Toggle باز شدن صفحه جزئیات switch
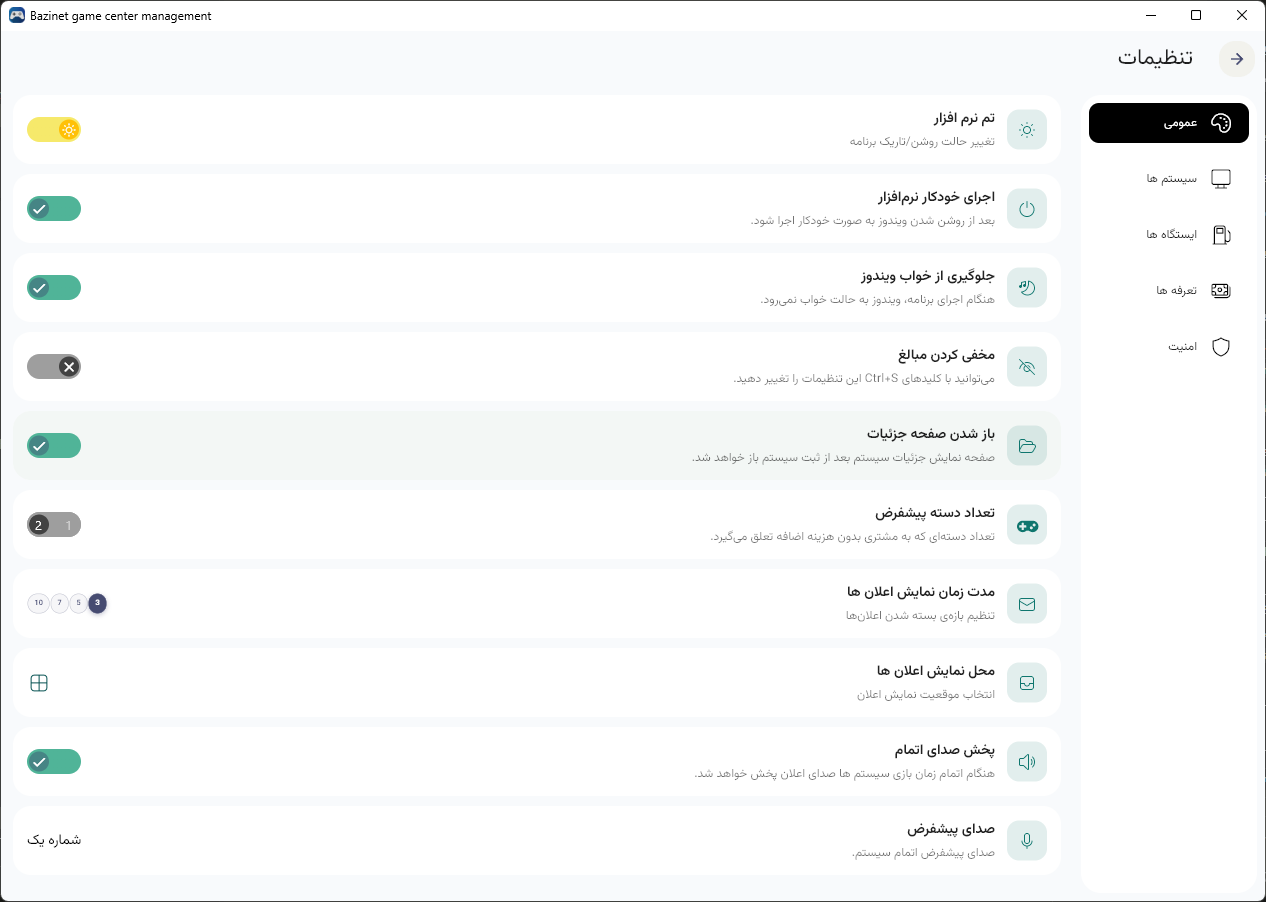The width and height of the screenshot is (1266, 902). 54,445
